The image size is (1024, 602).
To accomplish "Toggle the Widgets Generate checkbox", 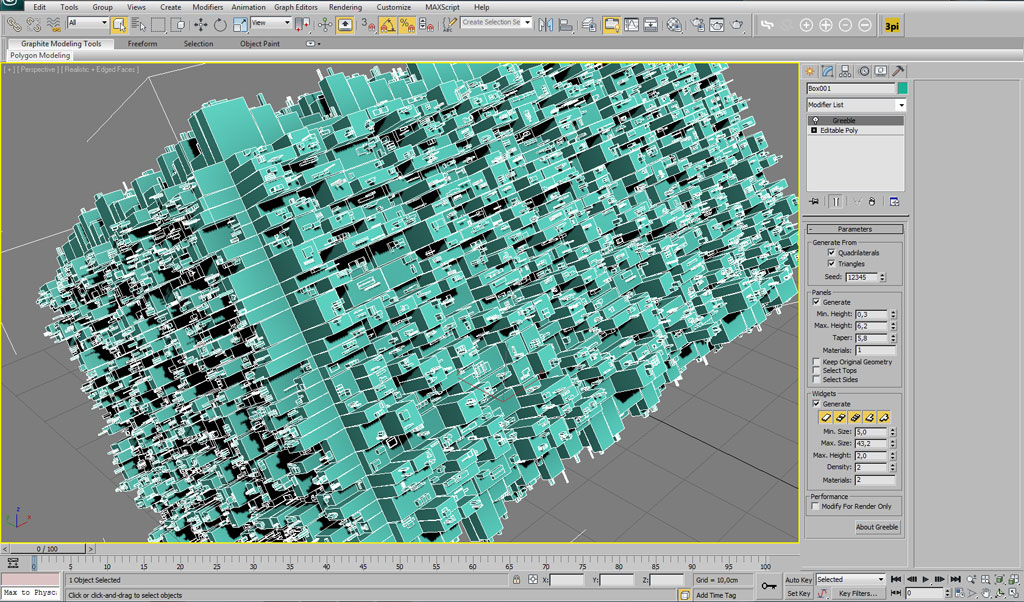I will 816,404.
